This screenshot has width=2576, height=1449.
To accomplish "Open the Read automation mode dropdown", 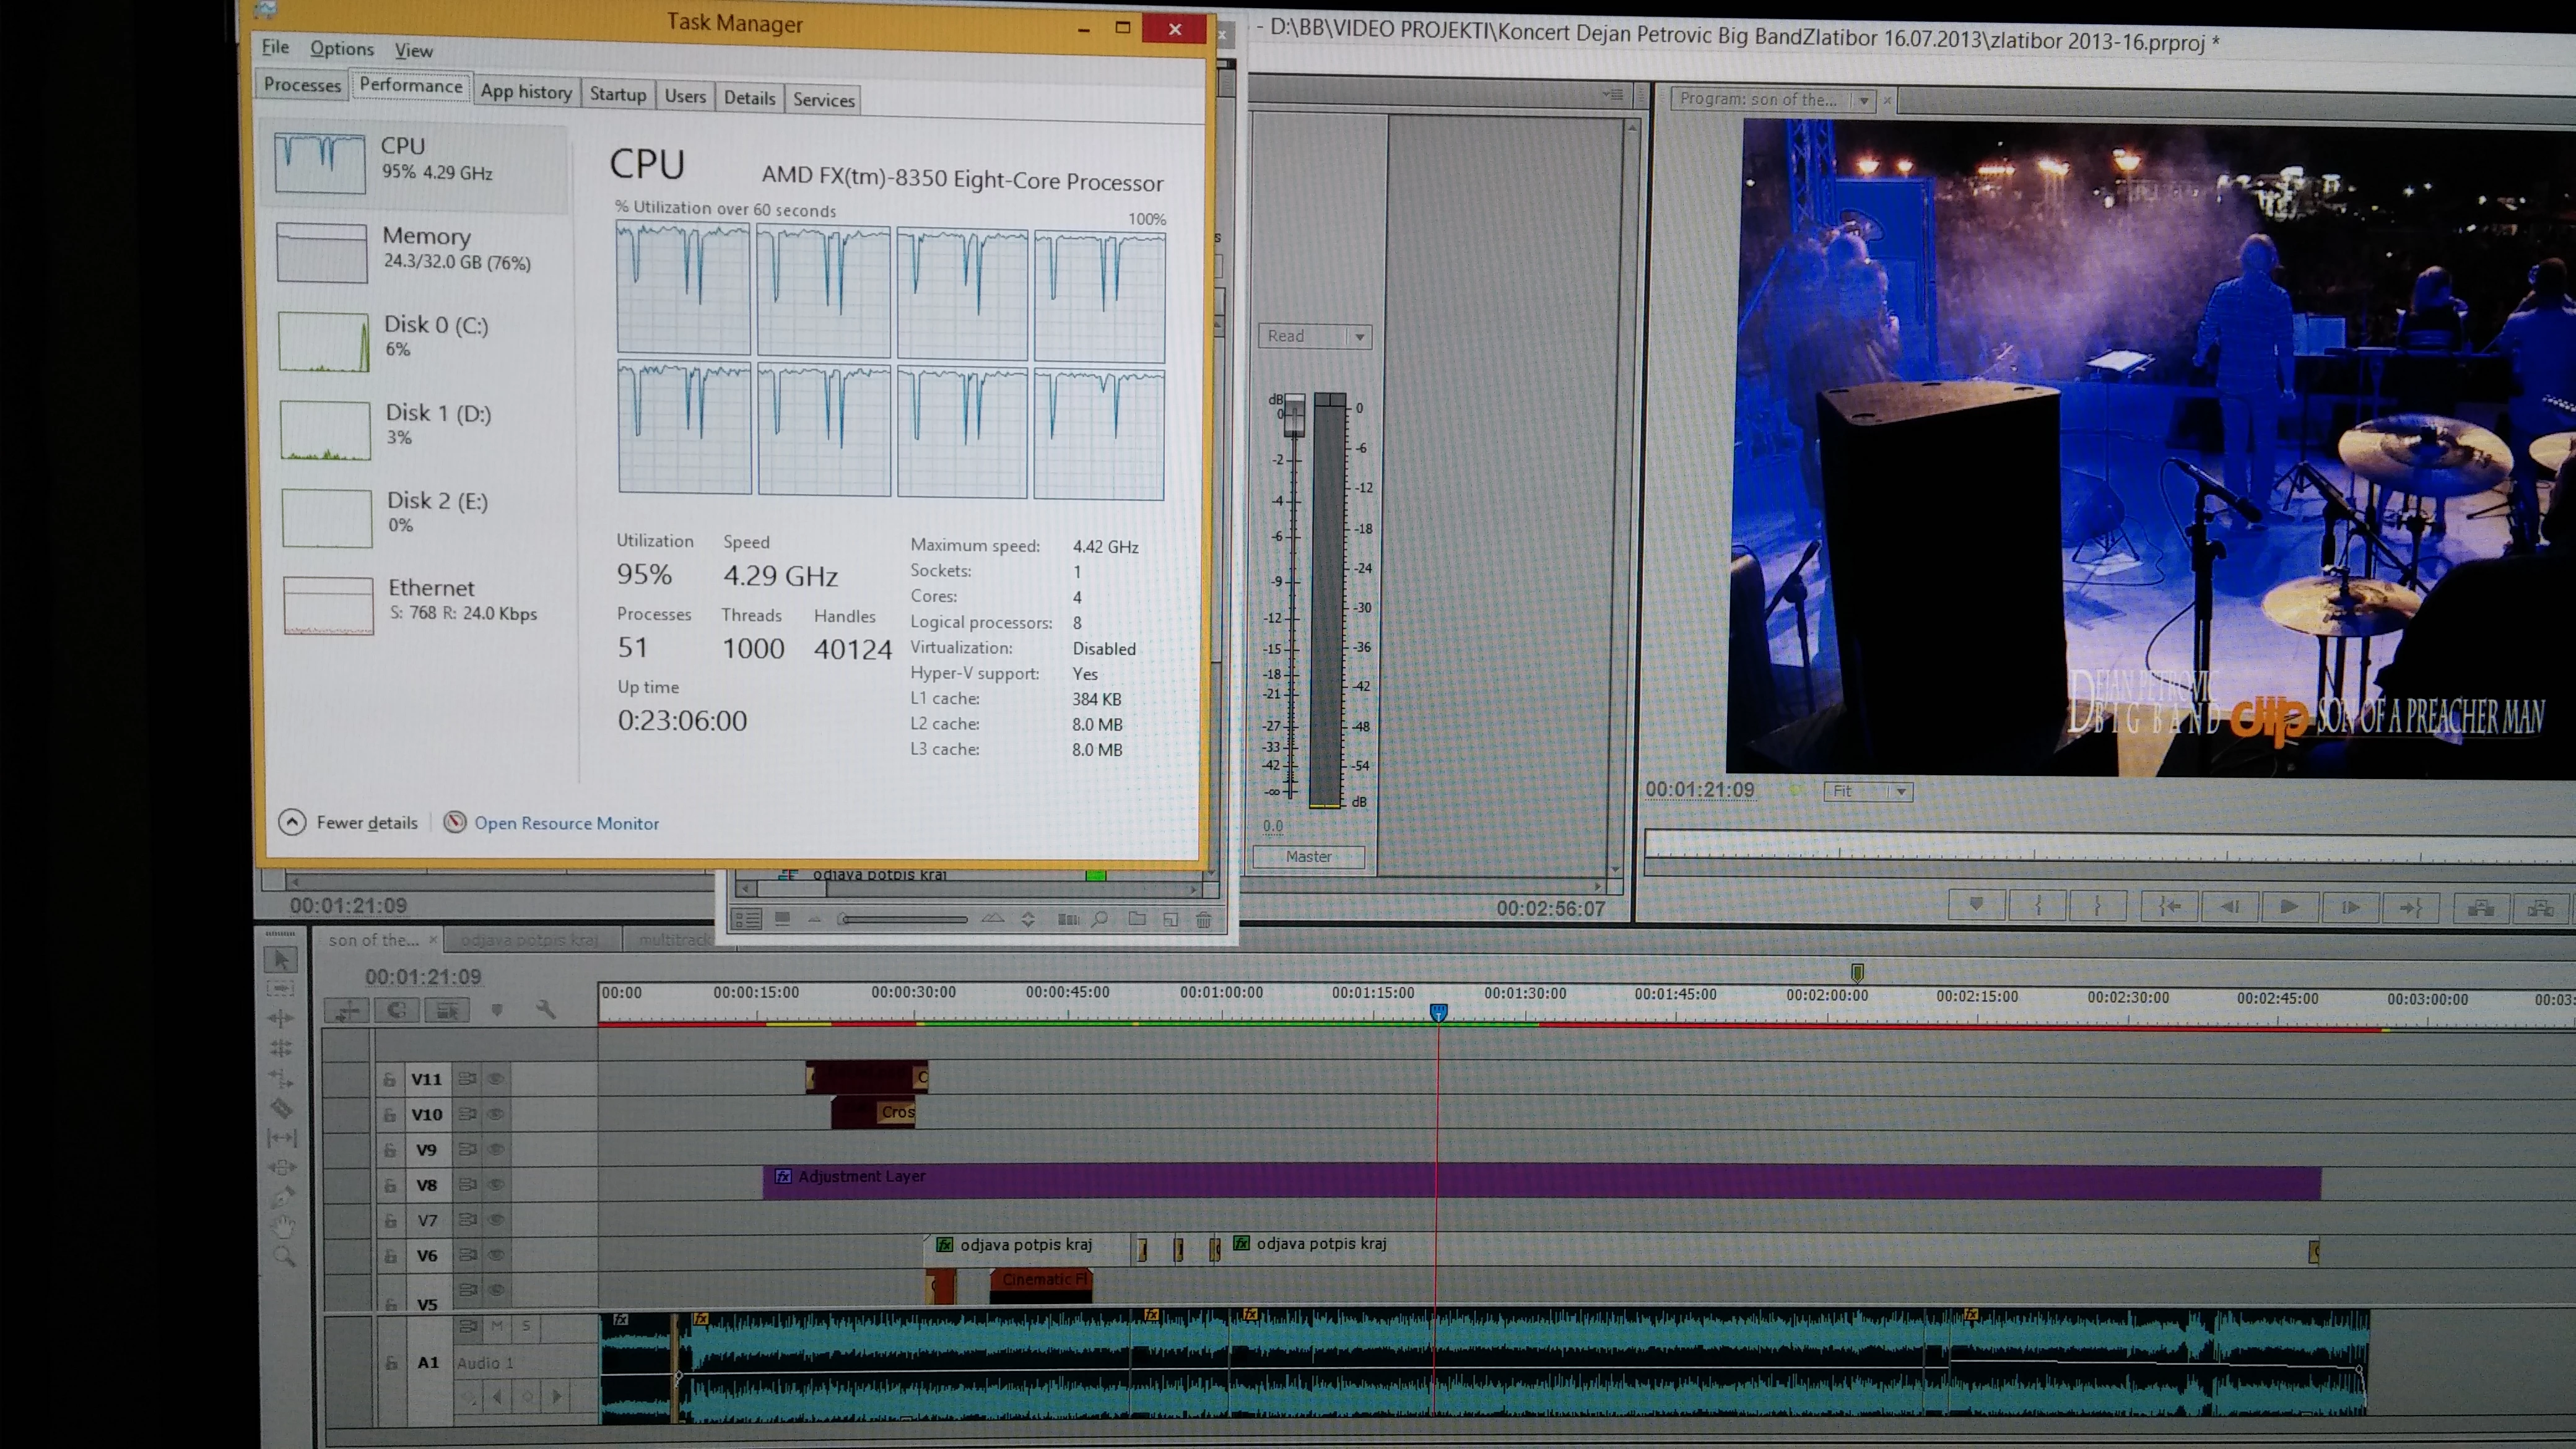I will (x=1314, y=336).
